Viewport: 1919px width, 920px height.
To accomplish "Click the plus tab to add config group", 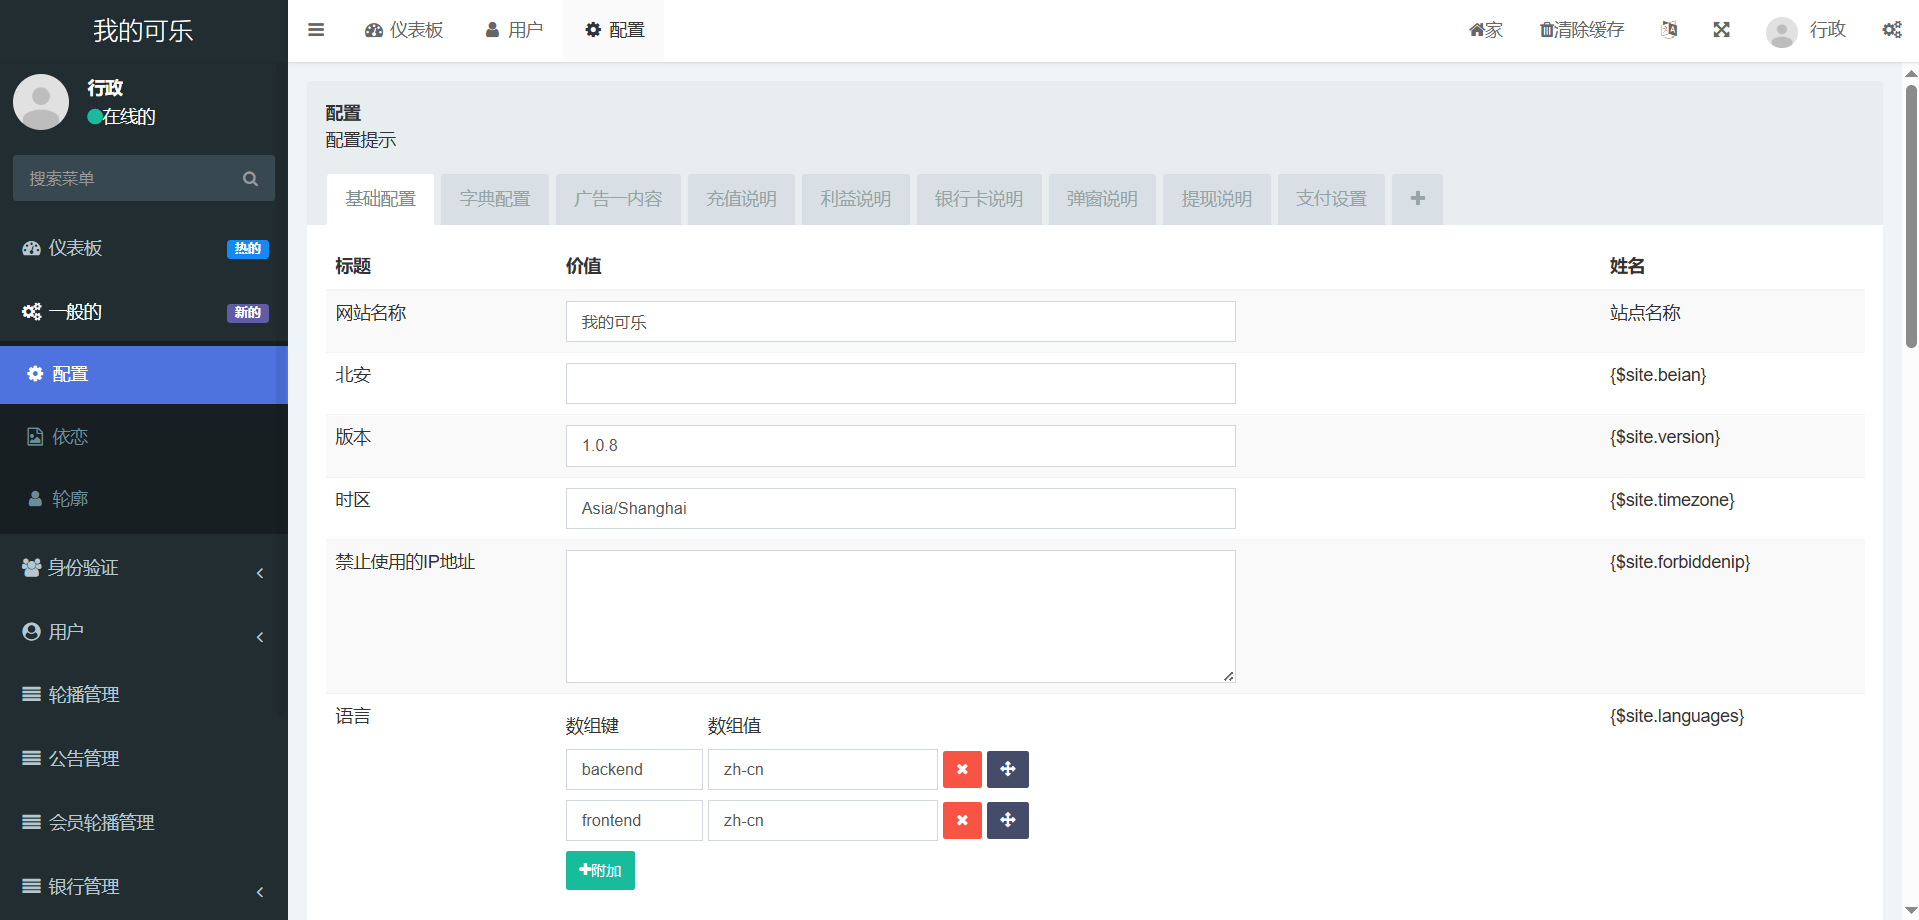I will (x=1417, y=199).
